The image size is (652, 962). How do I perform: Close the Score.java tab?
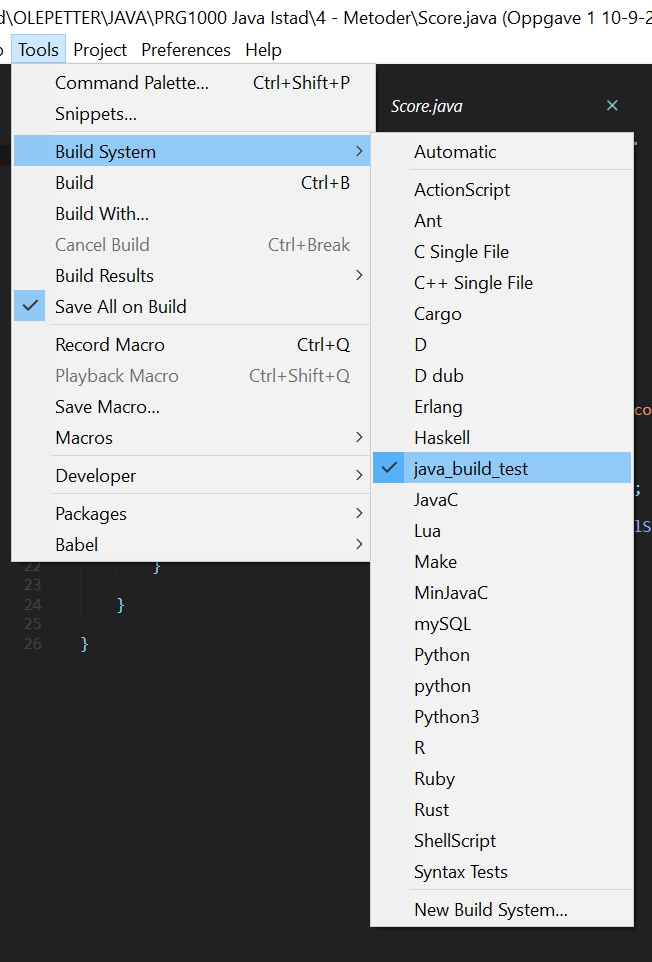pyautogui.click(x=612, y=105)
